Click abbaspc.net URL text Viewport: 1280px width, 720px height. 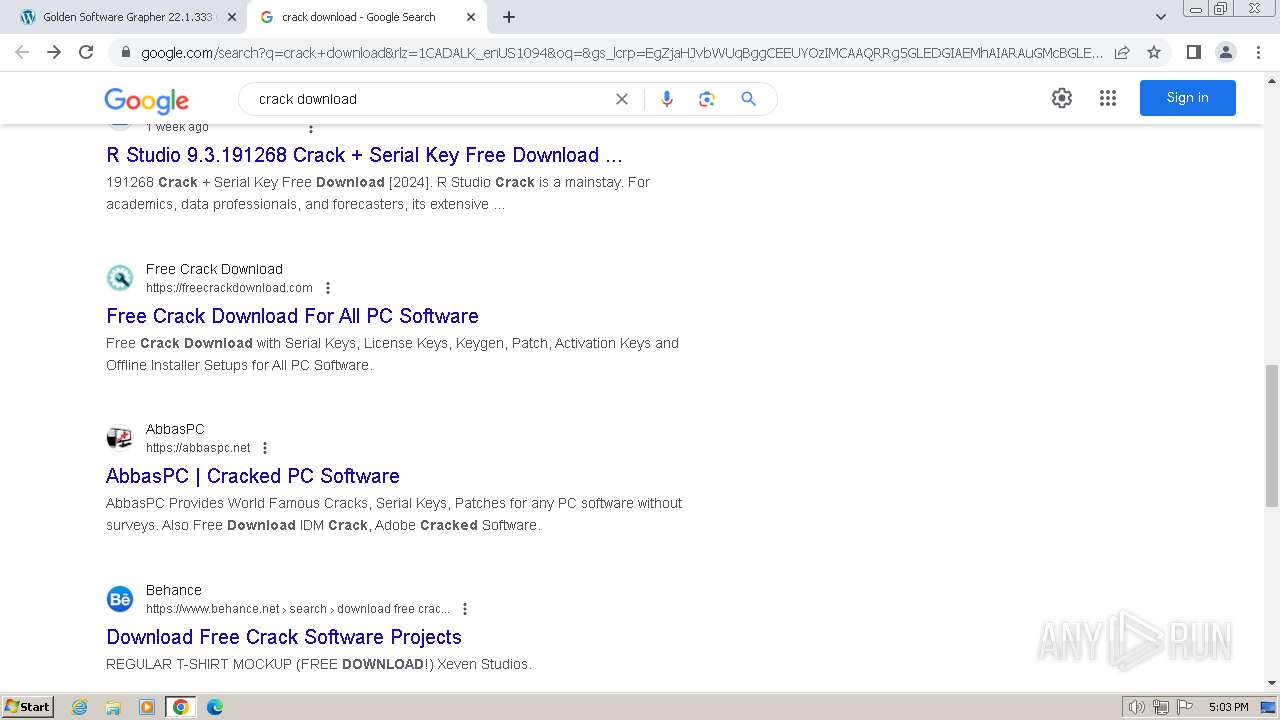pyautogui.click(x=198, y=448)
